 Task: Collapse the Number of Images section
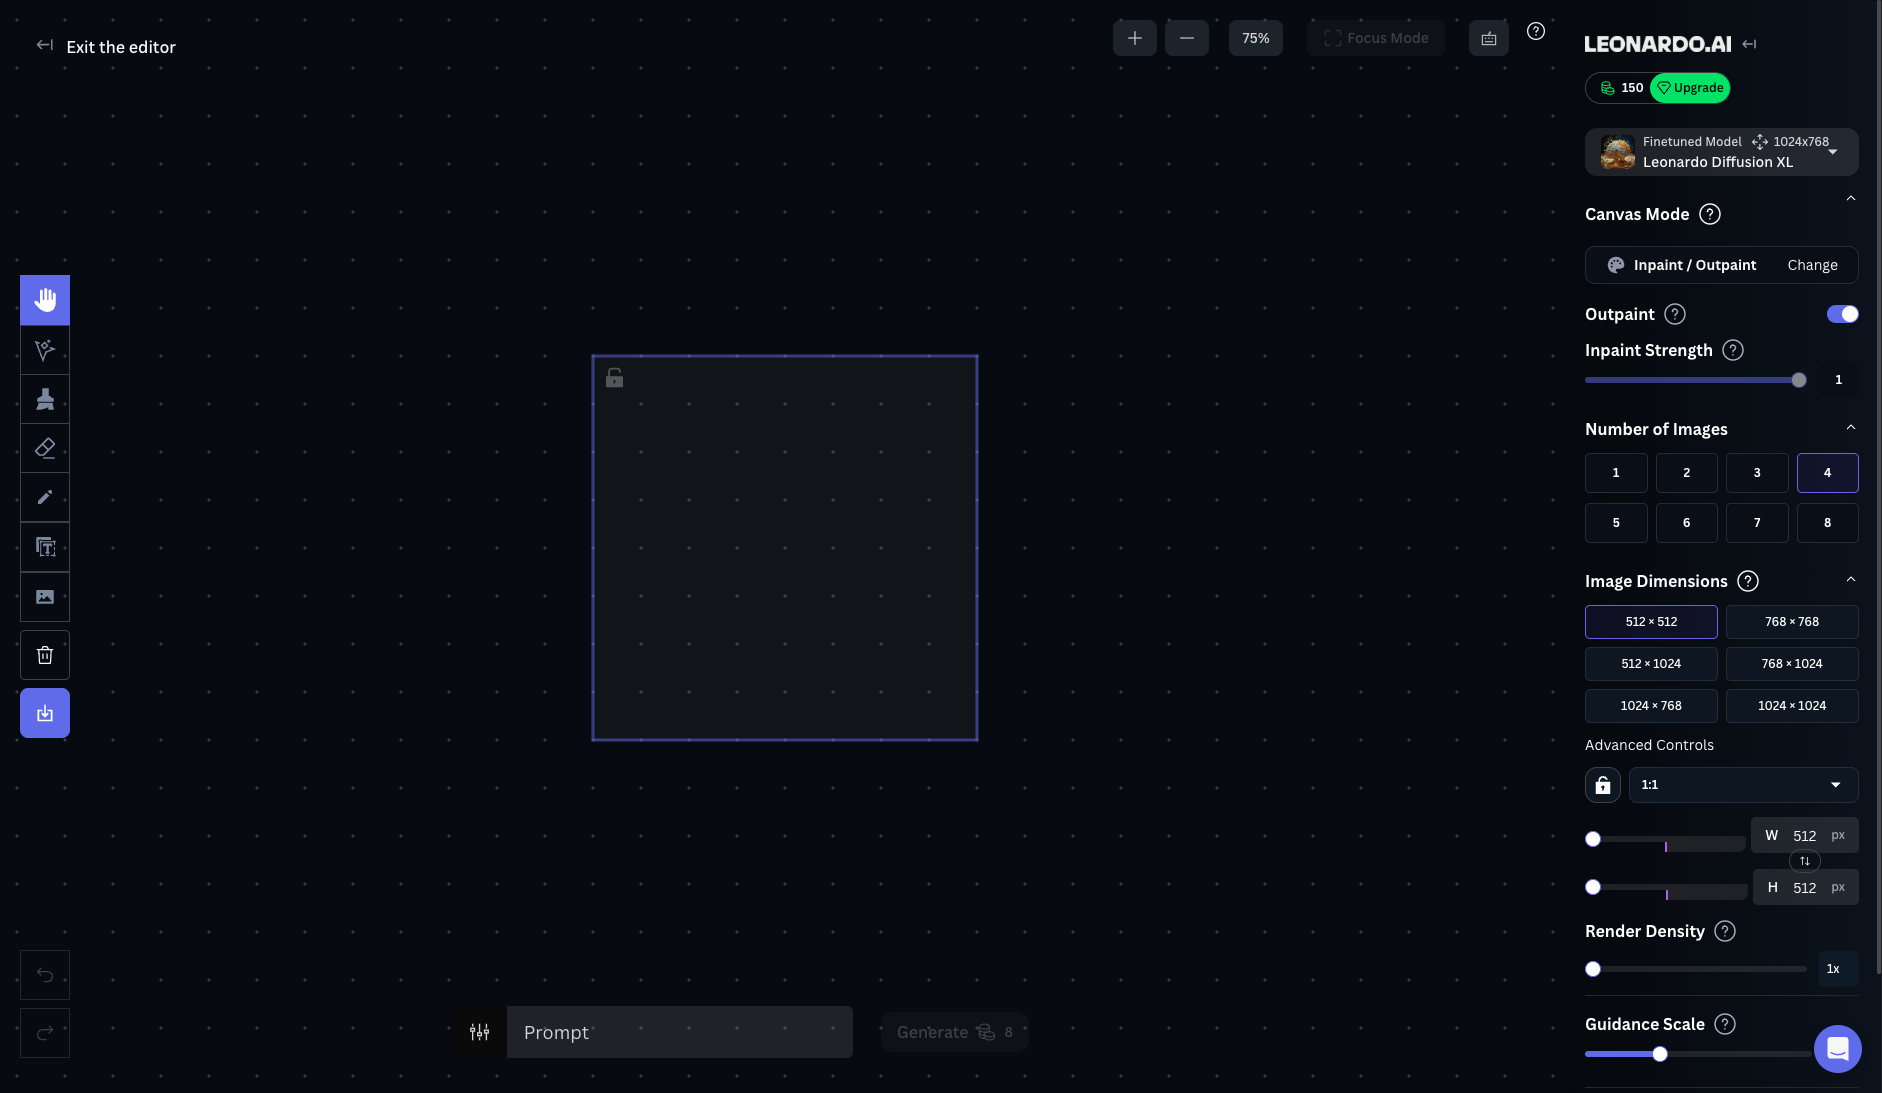(1851, 427)
